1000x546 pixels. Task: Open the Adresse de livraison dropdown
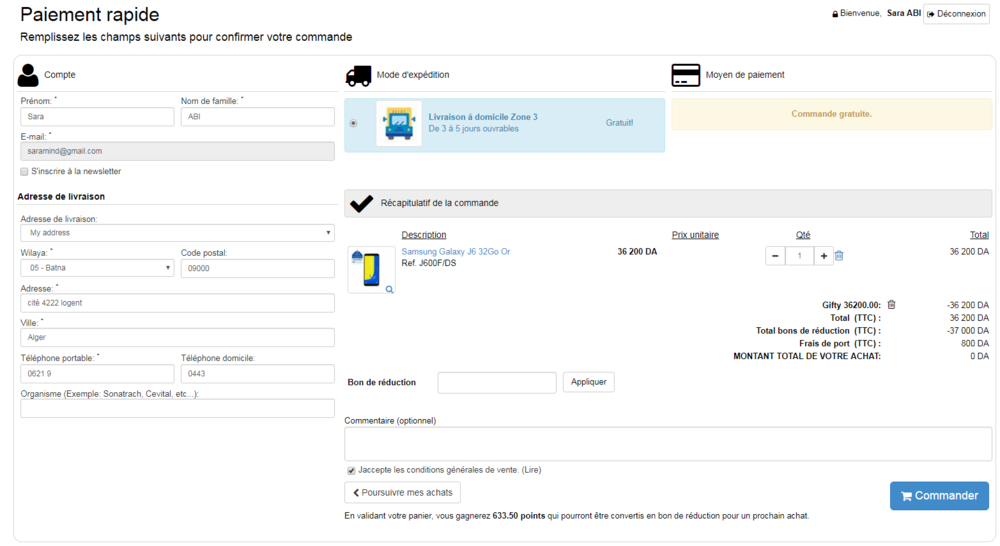click(x=177, y=233)
